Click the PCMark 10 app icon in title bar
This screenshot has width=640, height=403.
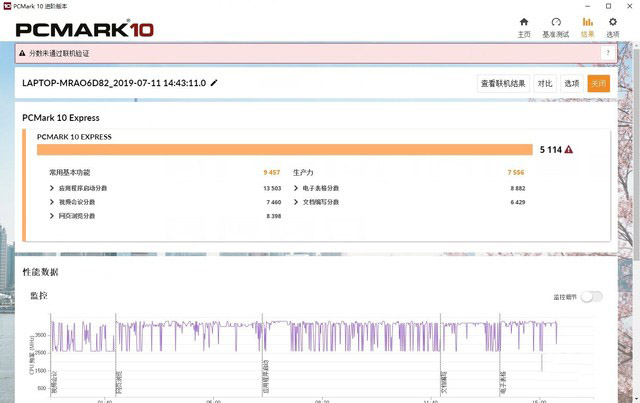click(7, 6)
